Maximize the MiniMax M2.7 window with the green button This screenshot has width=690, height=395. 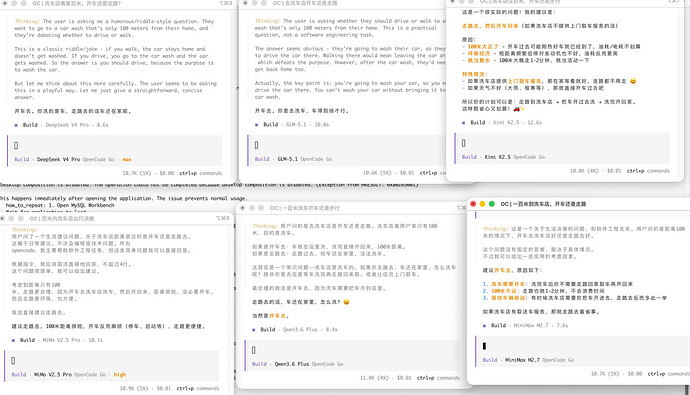tap(492, 204)
